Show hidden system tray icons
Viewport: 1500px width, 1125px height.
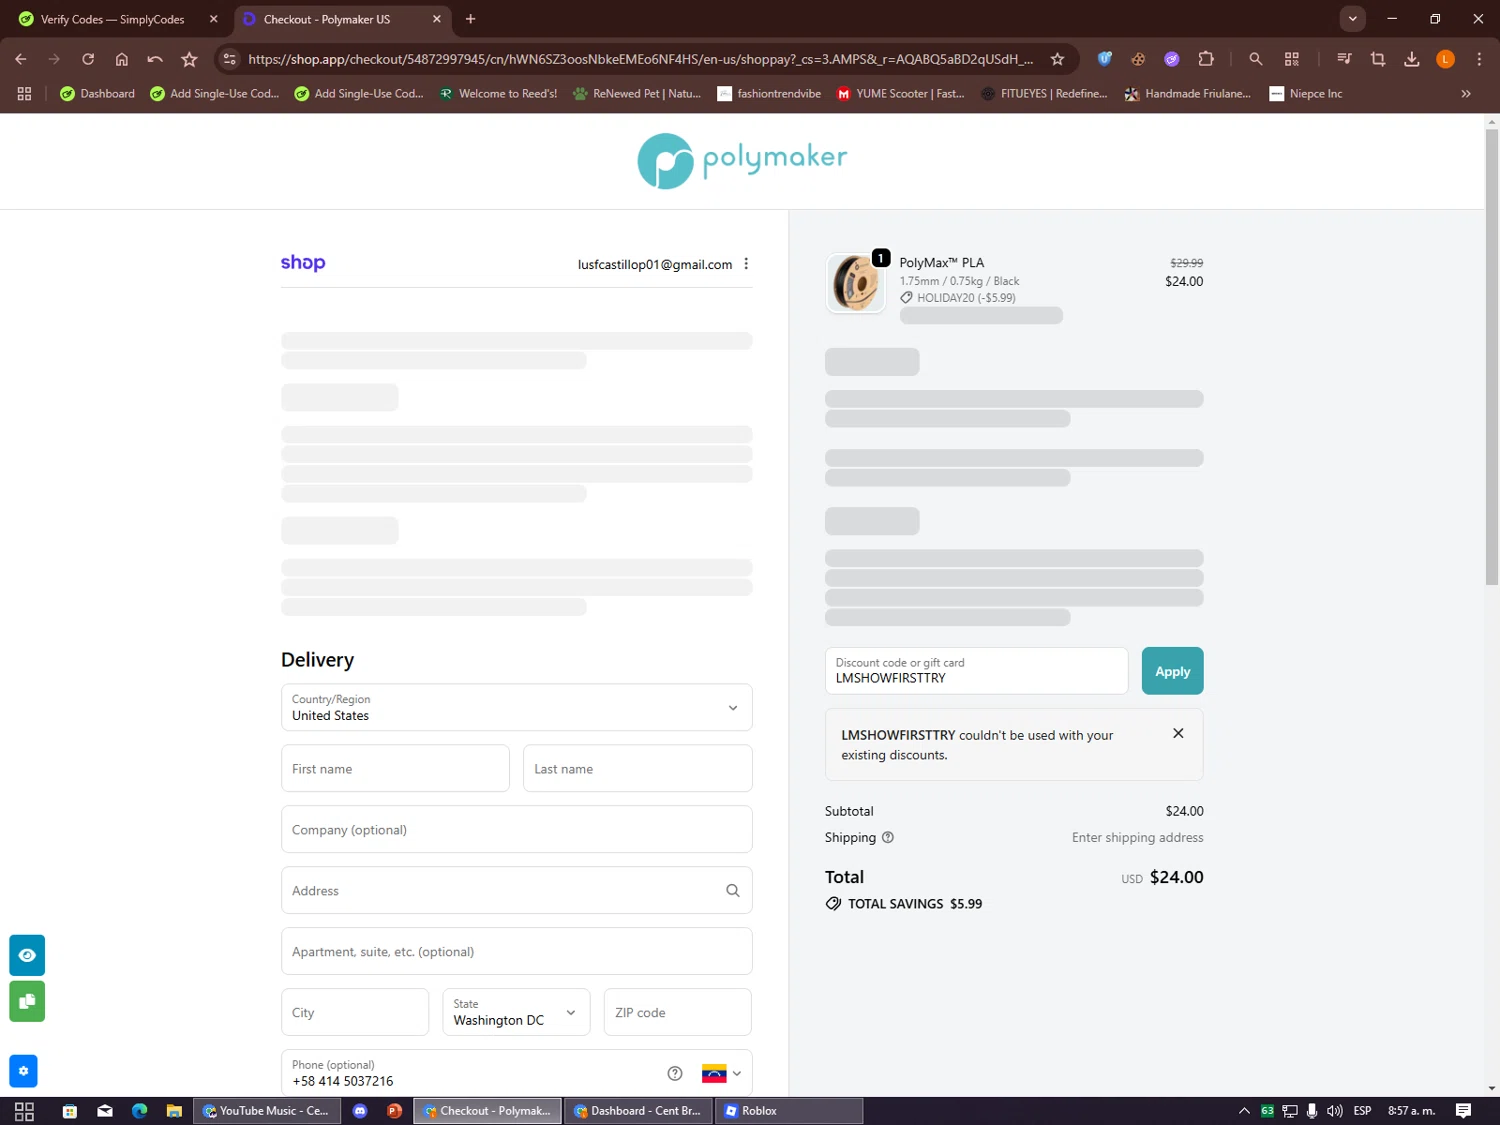[1244, 1111]
